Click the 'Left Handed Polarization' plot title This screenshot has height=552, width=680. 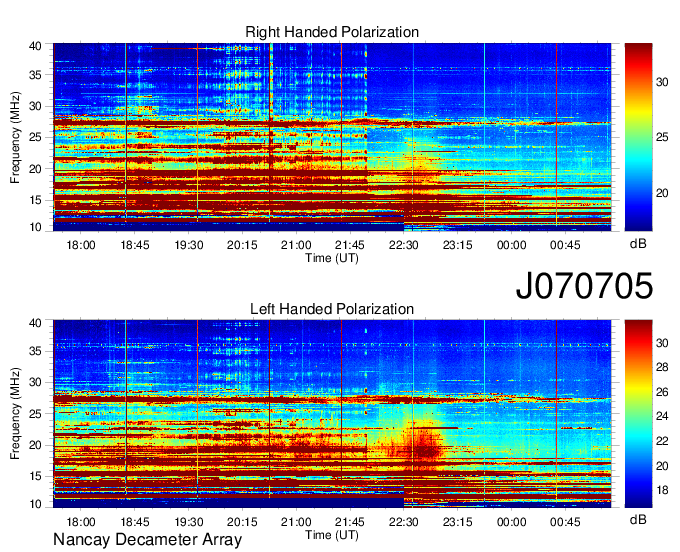332,309
